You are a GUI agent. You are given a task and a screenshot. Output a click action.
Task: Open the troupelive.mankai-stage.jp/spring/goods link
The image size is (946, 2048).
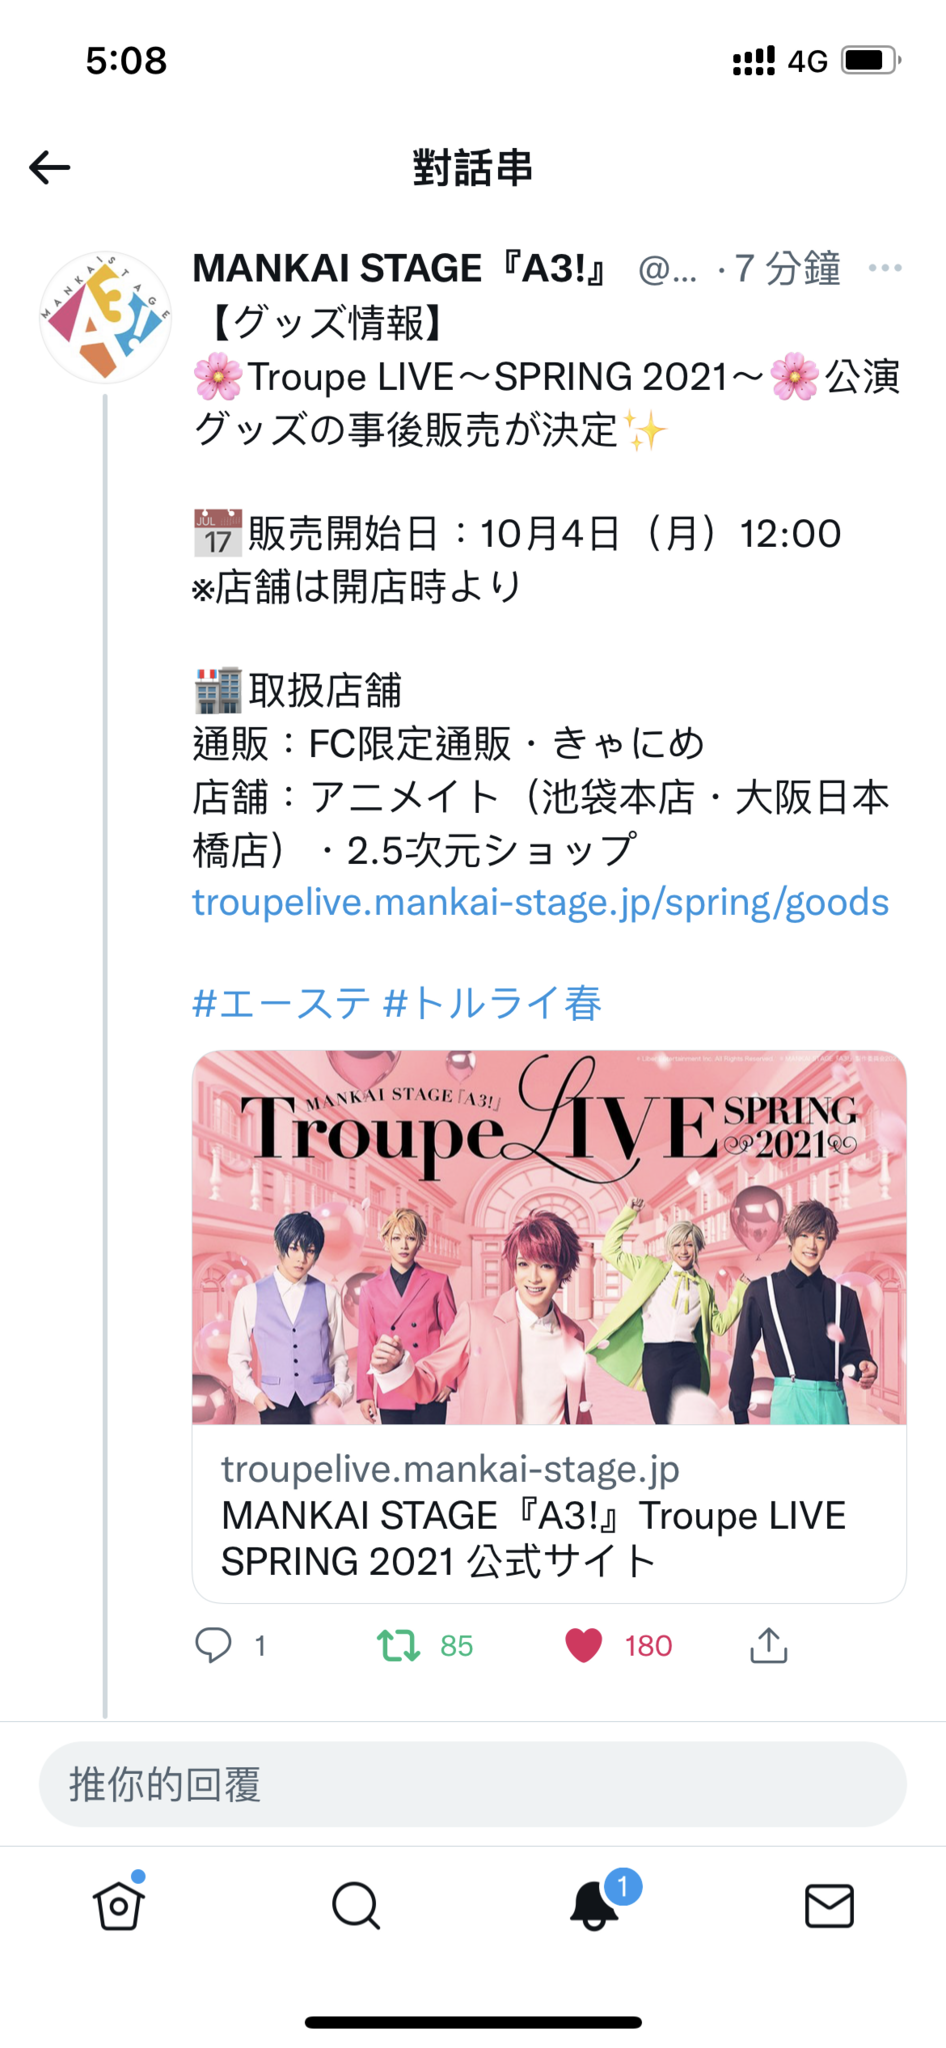(x=540, y=902)
